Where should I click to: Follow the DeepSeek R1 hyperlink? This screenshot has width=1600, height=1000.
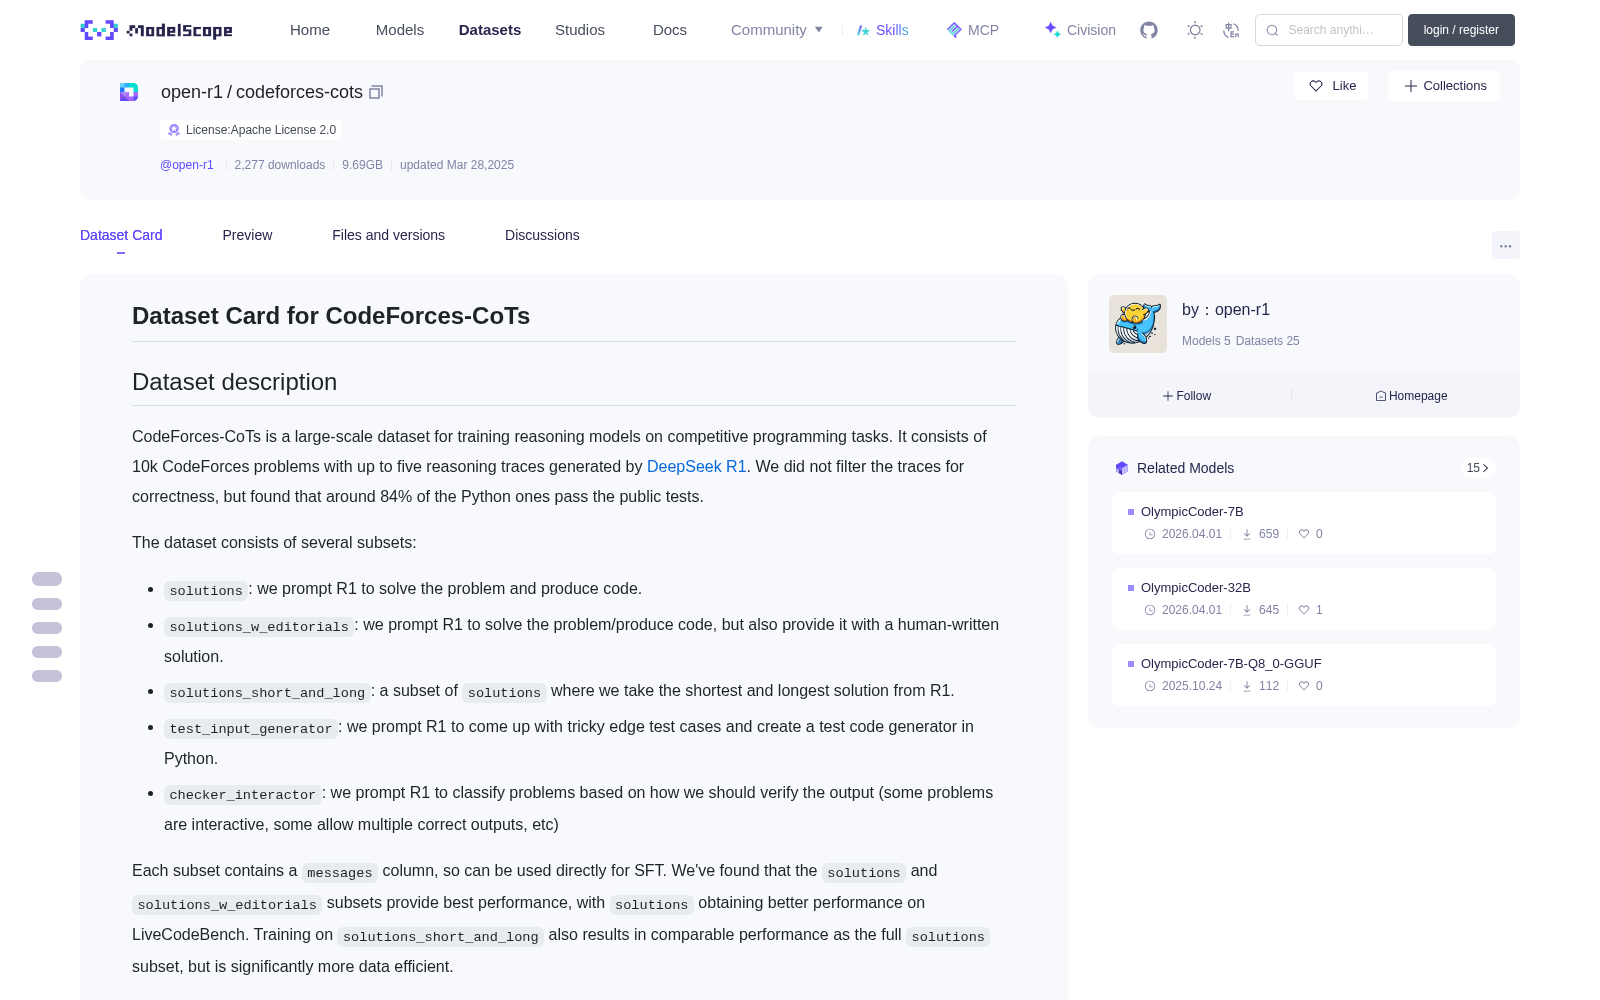(696, 466)
